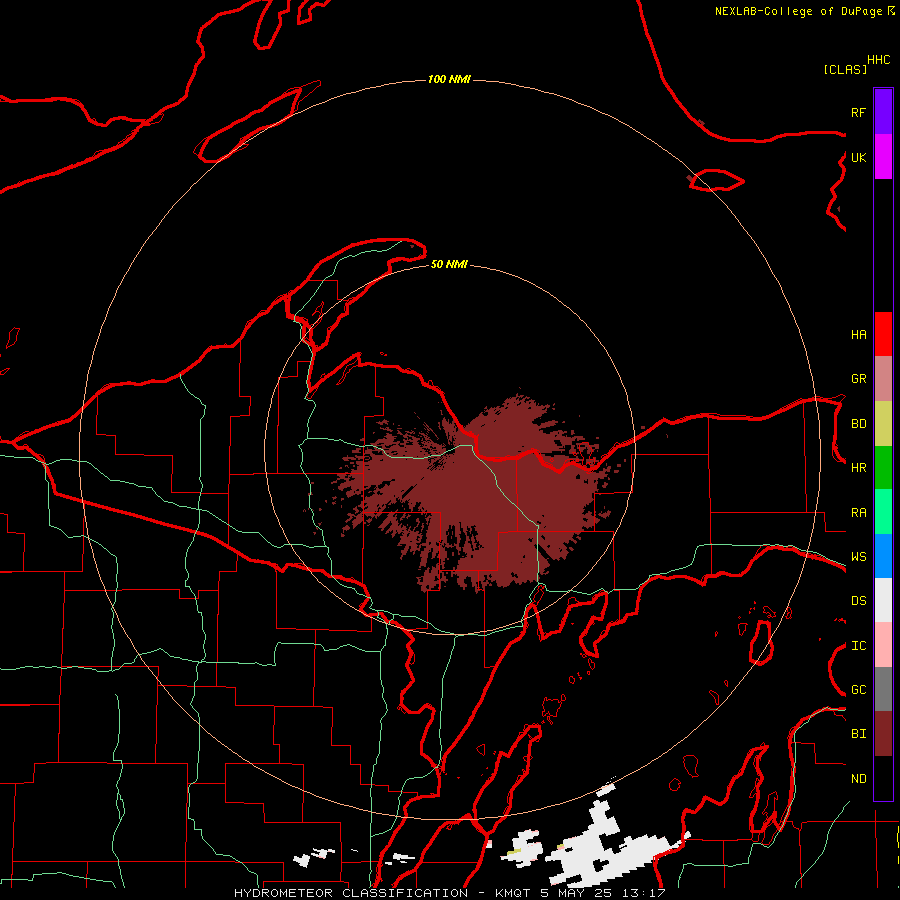The image size is (900, 900).
Task: Click the HA red legend color swatch
Action: click(x=883, y=334)
